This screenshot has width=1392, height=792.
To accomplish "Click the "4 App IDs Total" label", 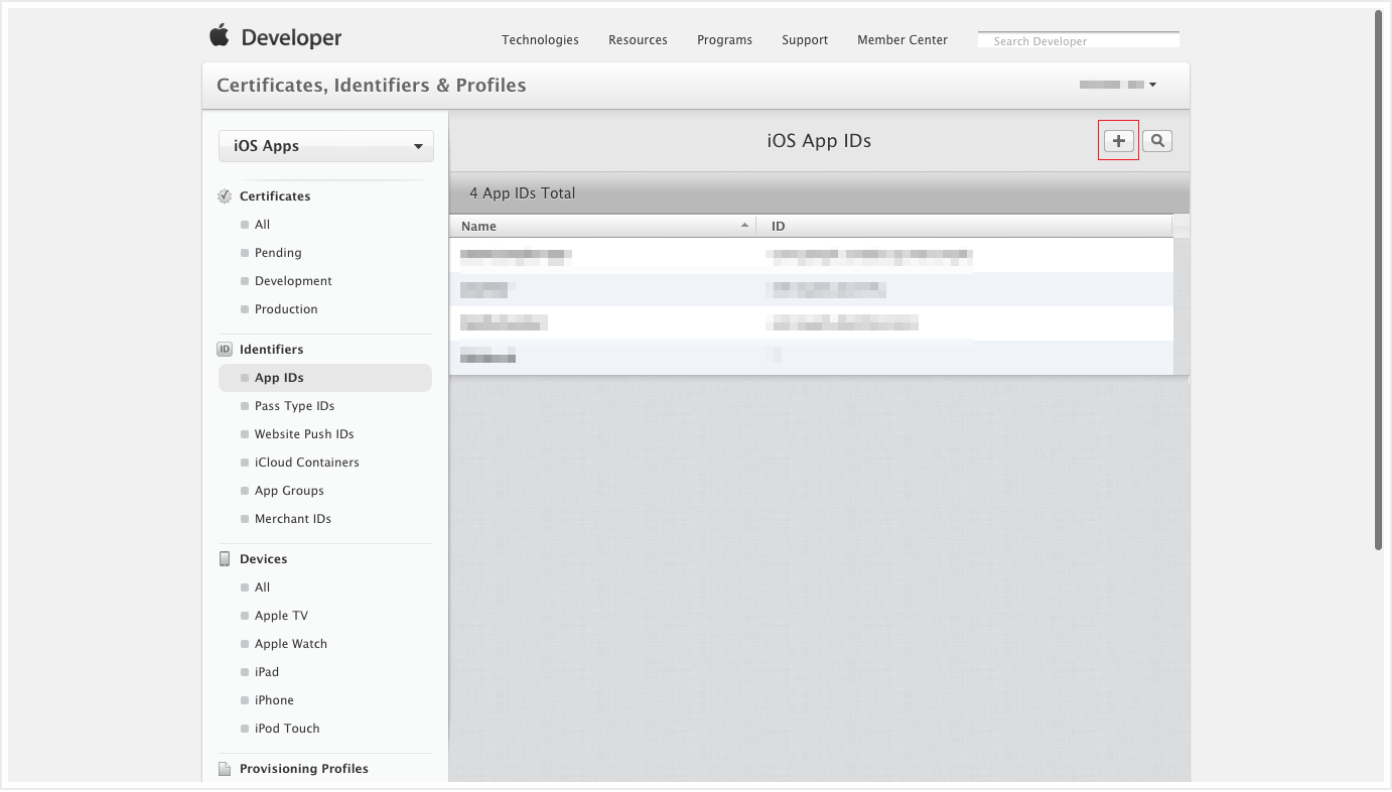I will (522, 193).
